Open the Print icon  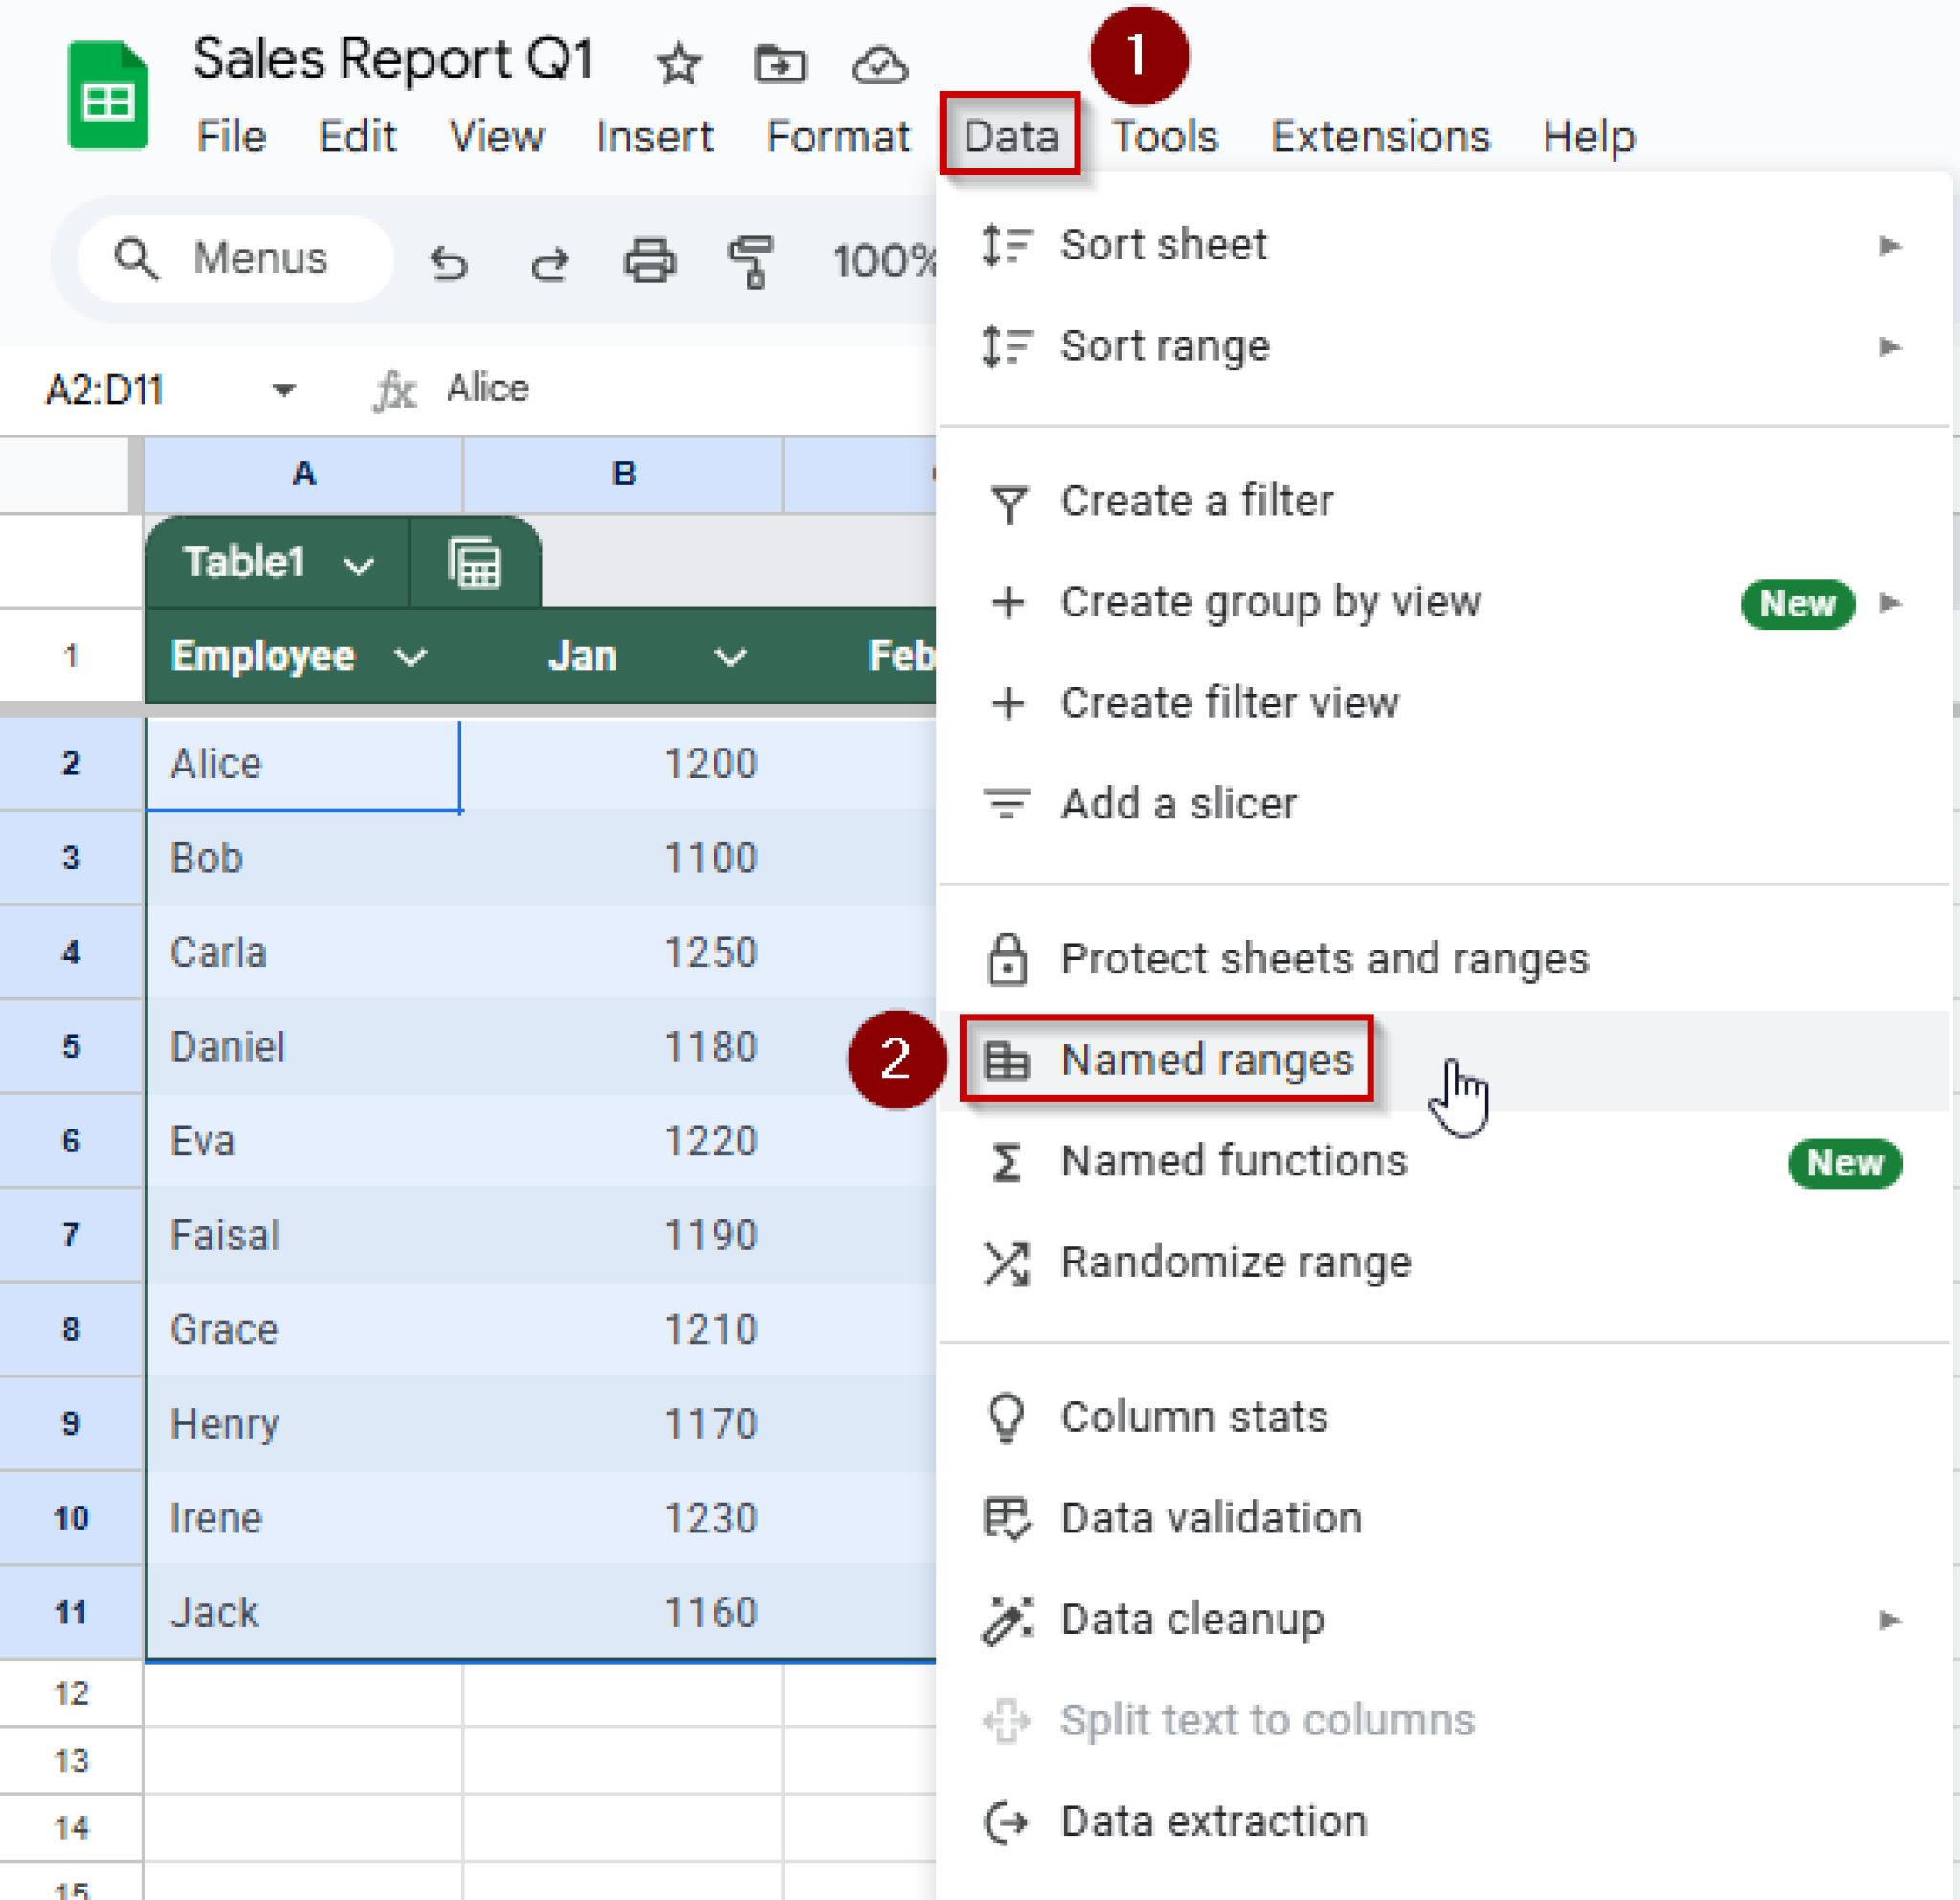651,261
